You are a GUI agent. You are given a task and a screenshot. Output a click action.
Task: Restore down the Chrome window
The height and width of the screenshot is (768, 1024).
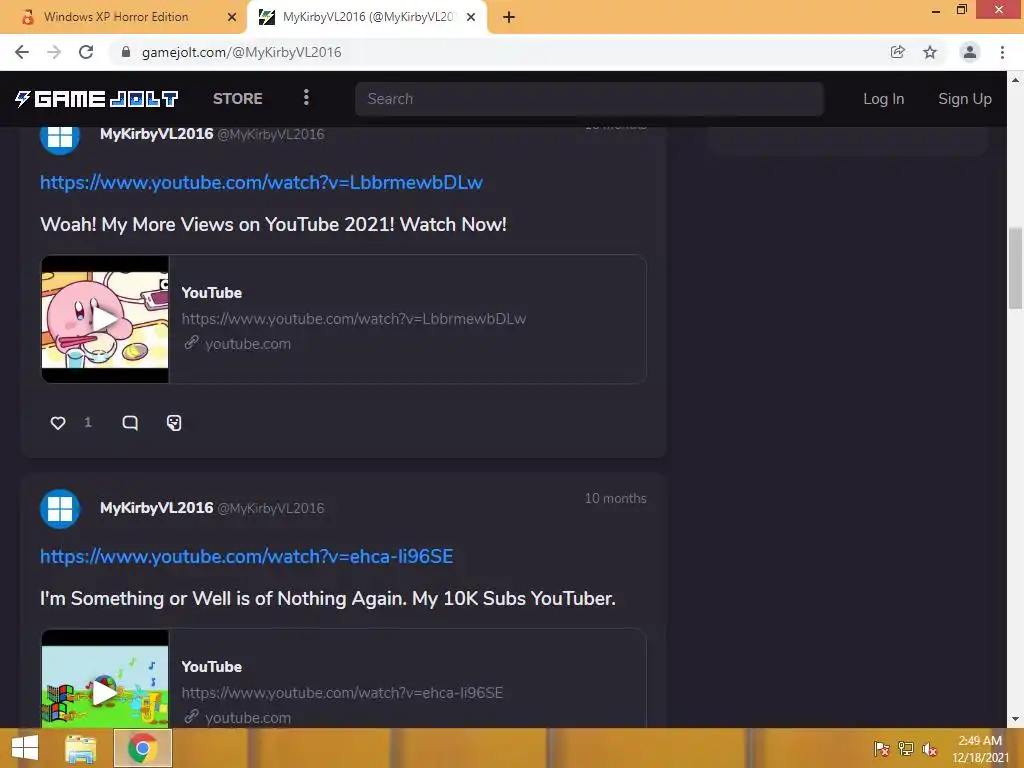[x=961, y=9]
